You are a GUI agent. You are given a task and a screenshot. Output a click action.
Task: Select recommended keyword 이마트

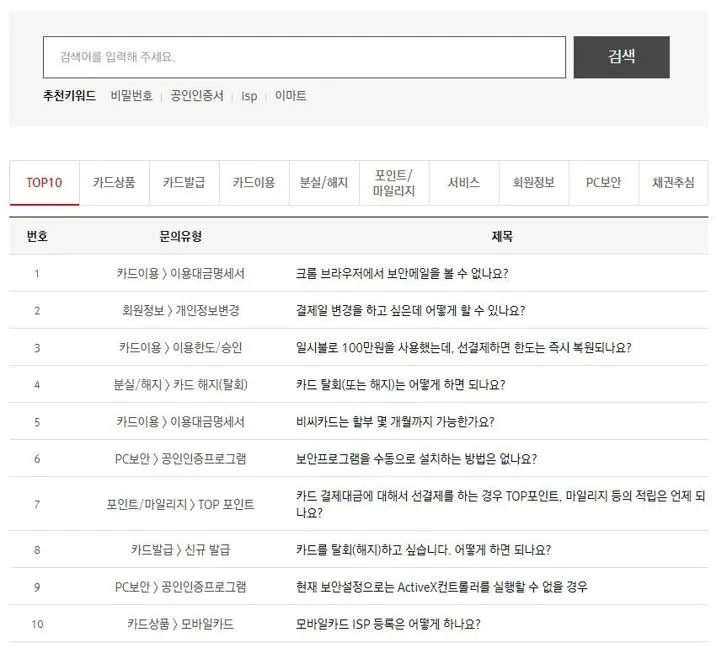coord(290,95)
